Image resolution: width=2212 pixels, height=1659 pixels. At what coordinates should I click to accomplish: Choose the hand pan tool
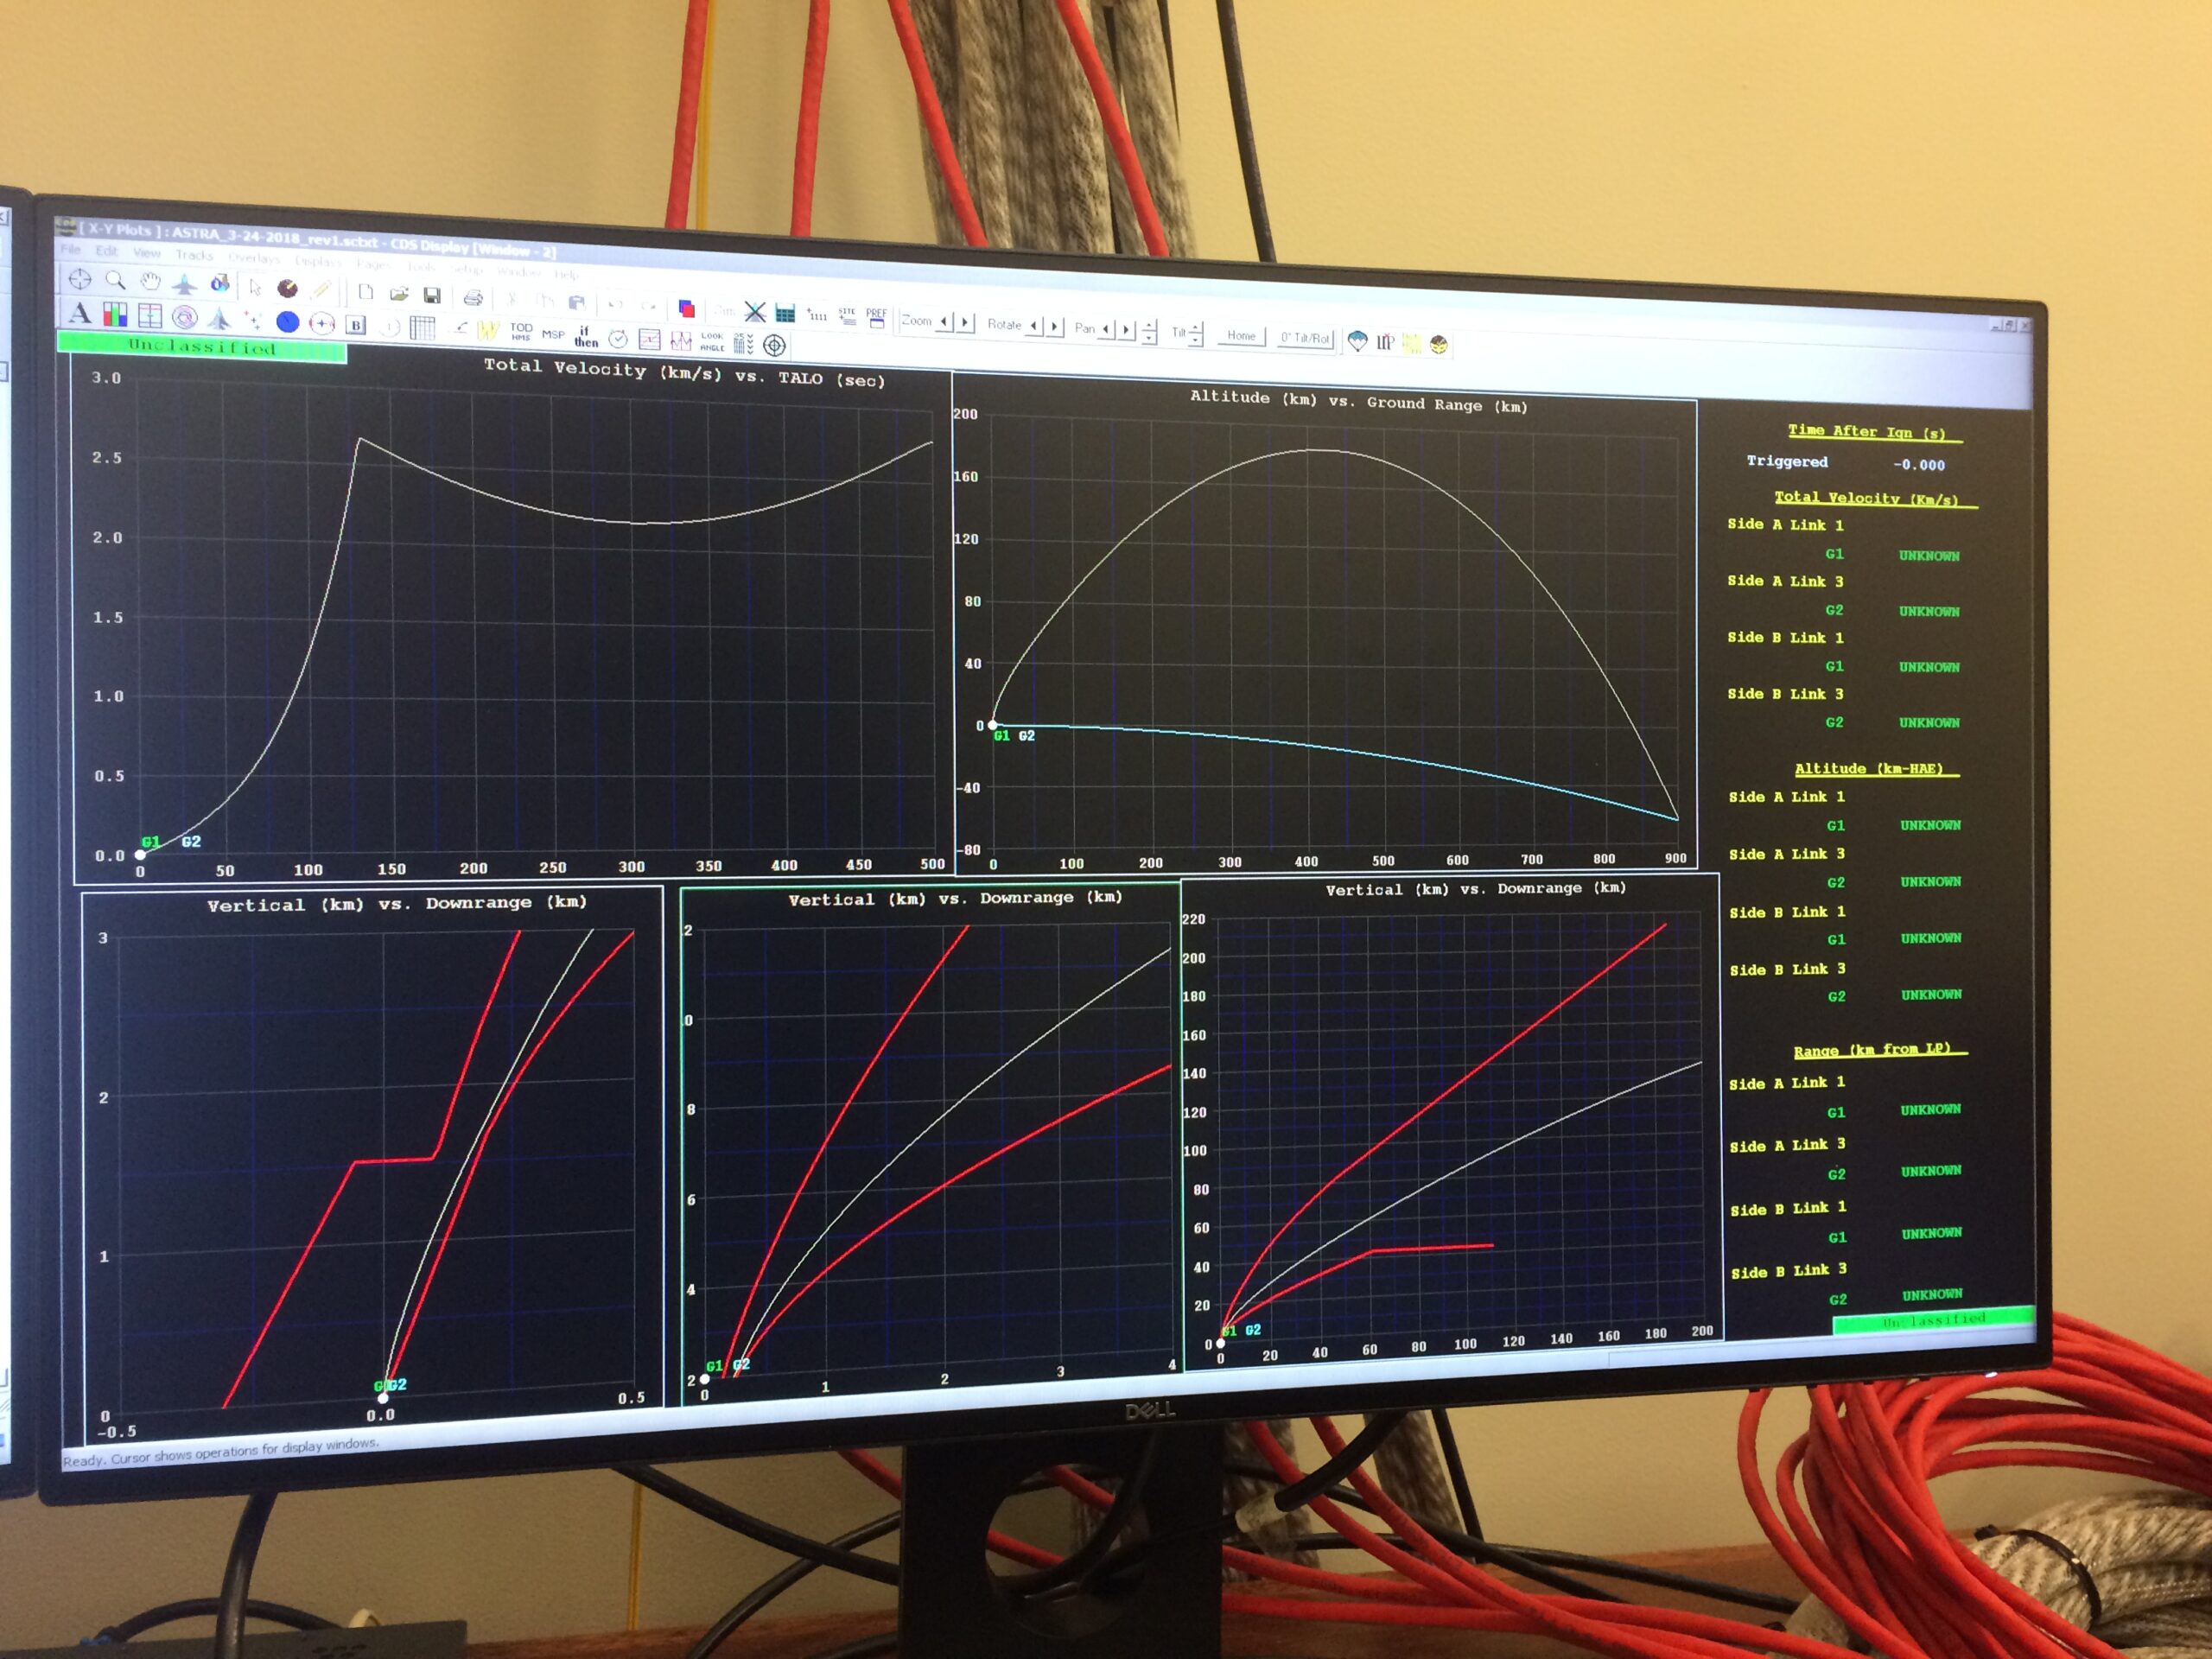[150, 282]
